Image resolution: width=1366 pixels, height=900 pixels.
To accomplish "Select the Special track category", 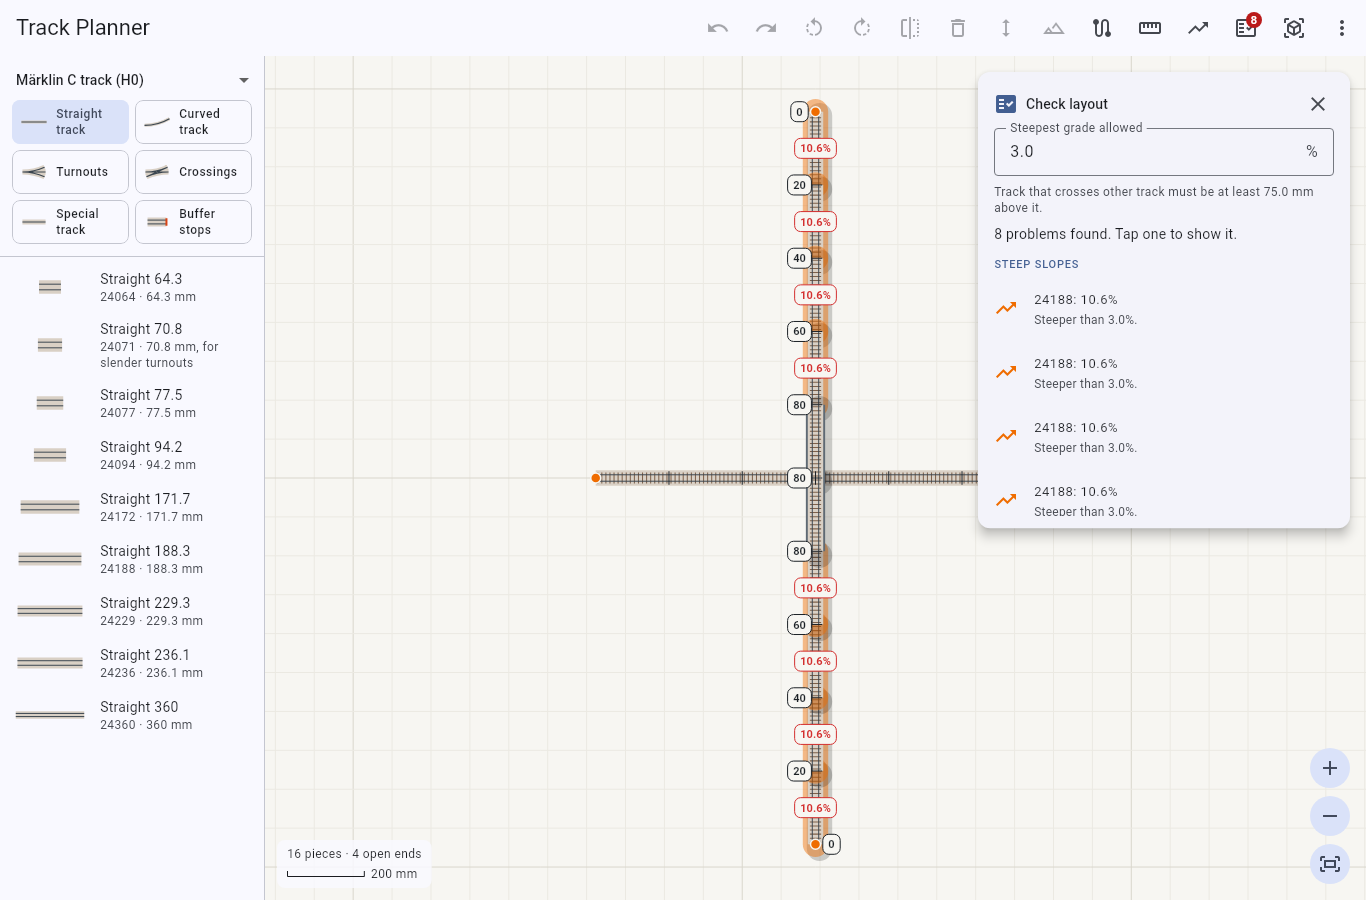I will click(x=70, y=222).
